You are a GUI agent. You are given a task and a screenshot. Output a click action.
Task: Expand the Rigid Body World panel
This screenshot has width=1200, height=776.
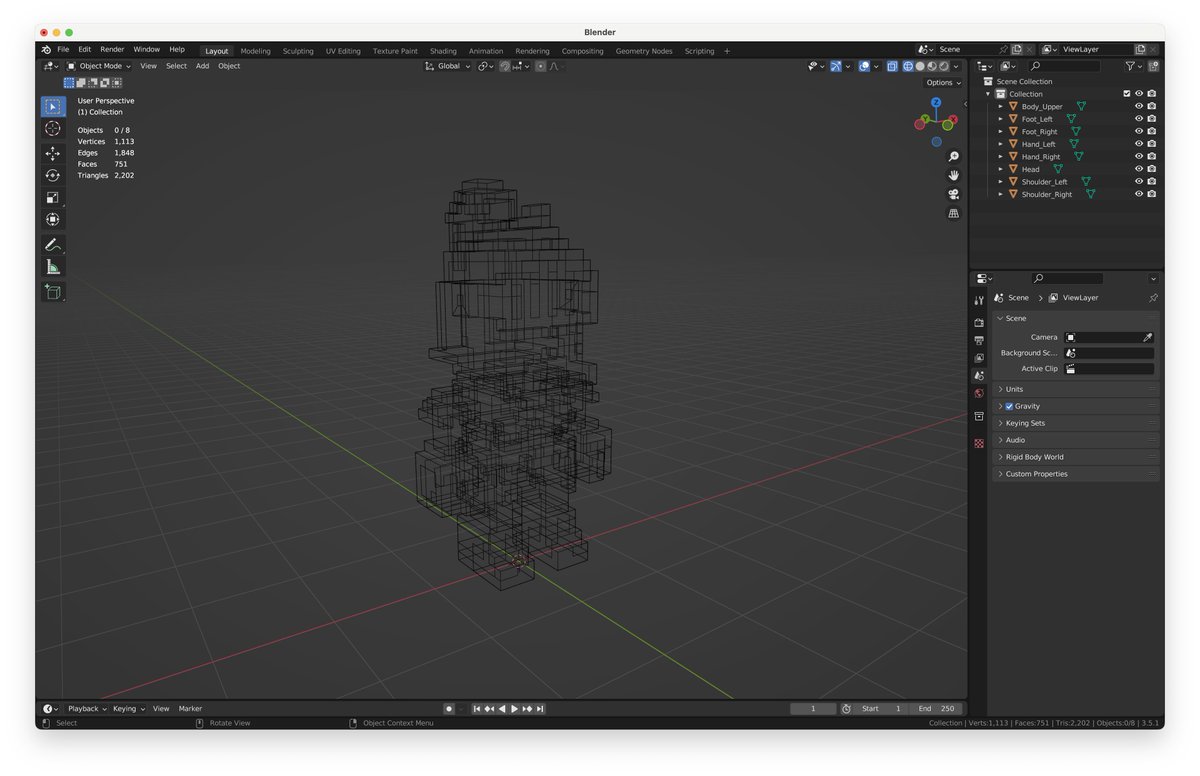(x=1076, y=457)
